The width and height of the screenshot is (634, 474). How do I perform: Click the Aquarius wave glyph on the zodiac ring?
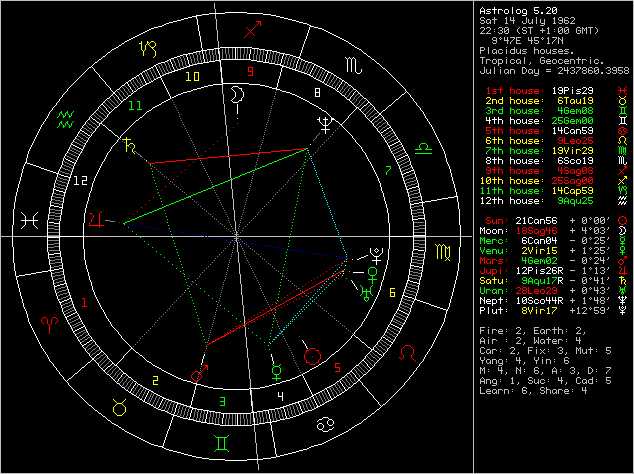pyautogui.click(x=65, y=119)
